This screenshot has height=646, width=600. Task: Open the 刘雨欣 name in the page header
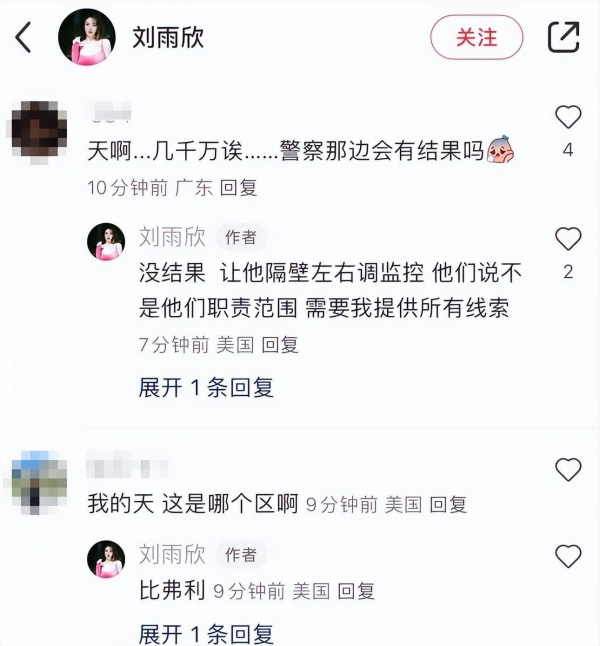point(168,37)
